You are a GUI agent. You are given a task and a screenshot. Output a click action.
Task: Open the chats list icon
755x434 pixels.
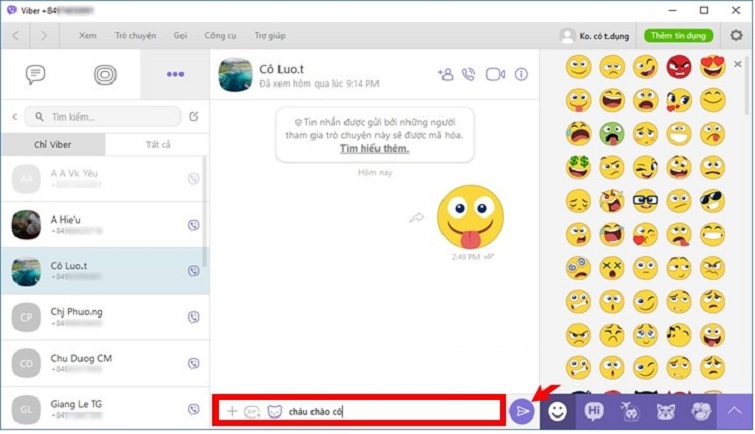click(36, 74)
